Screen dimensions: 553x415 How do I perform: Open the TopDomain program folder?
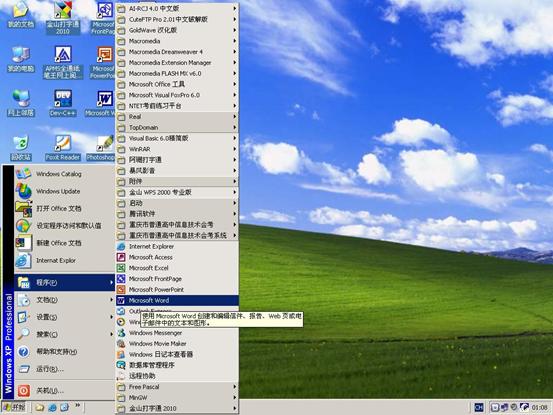coord(177,128)
